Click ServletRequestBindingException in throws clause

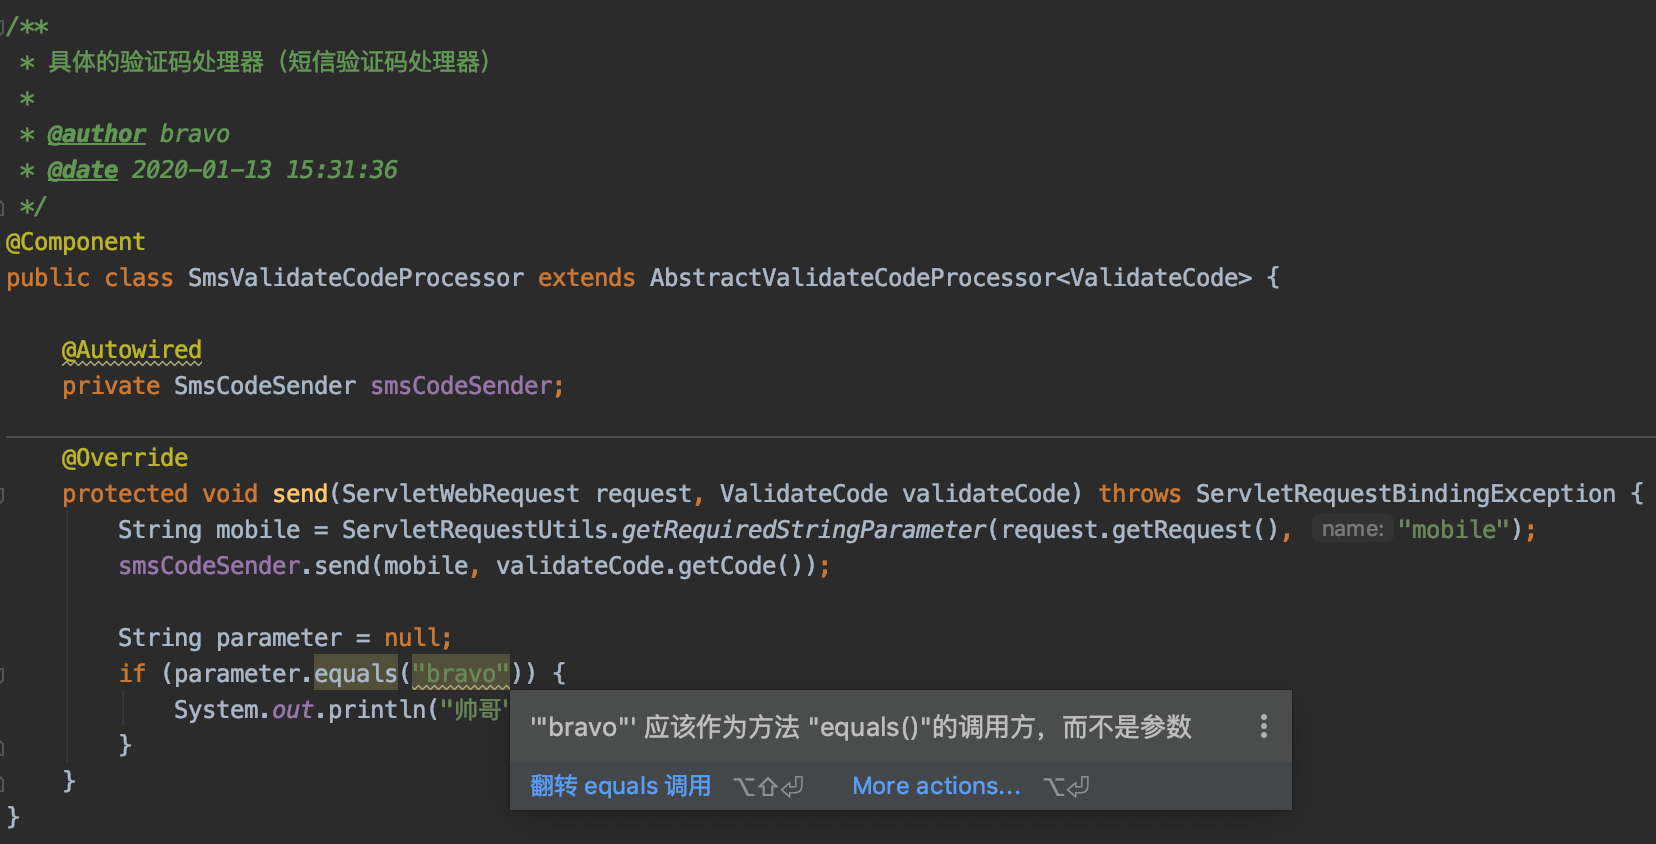point(1405,494)
